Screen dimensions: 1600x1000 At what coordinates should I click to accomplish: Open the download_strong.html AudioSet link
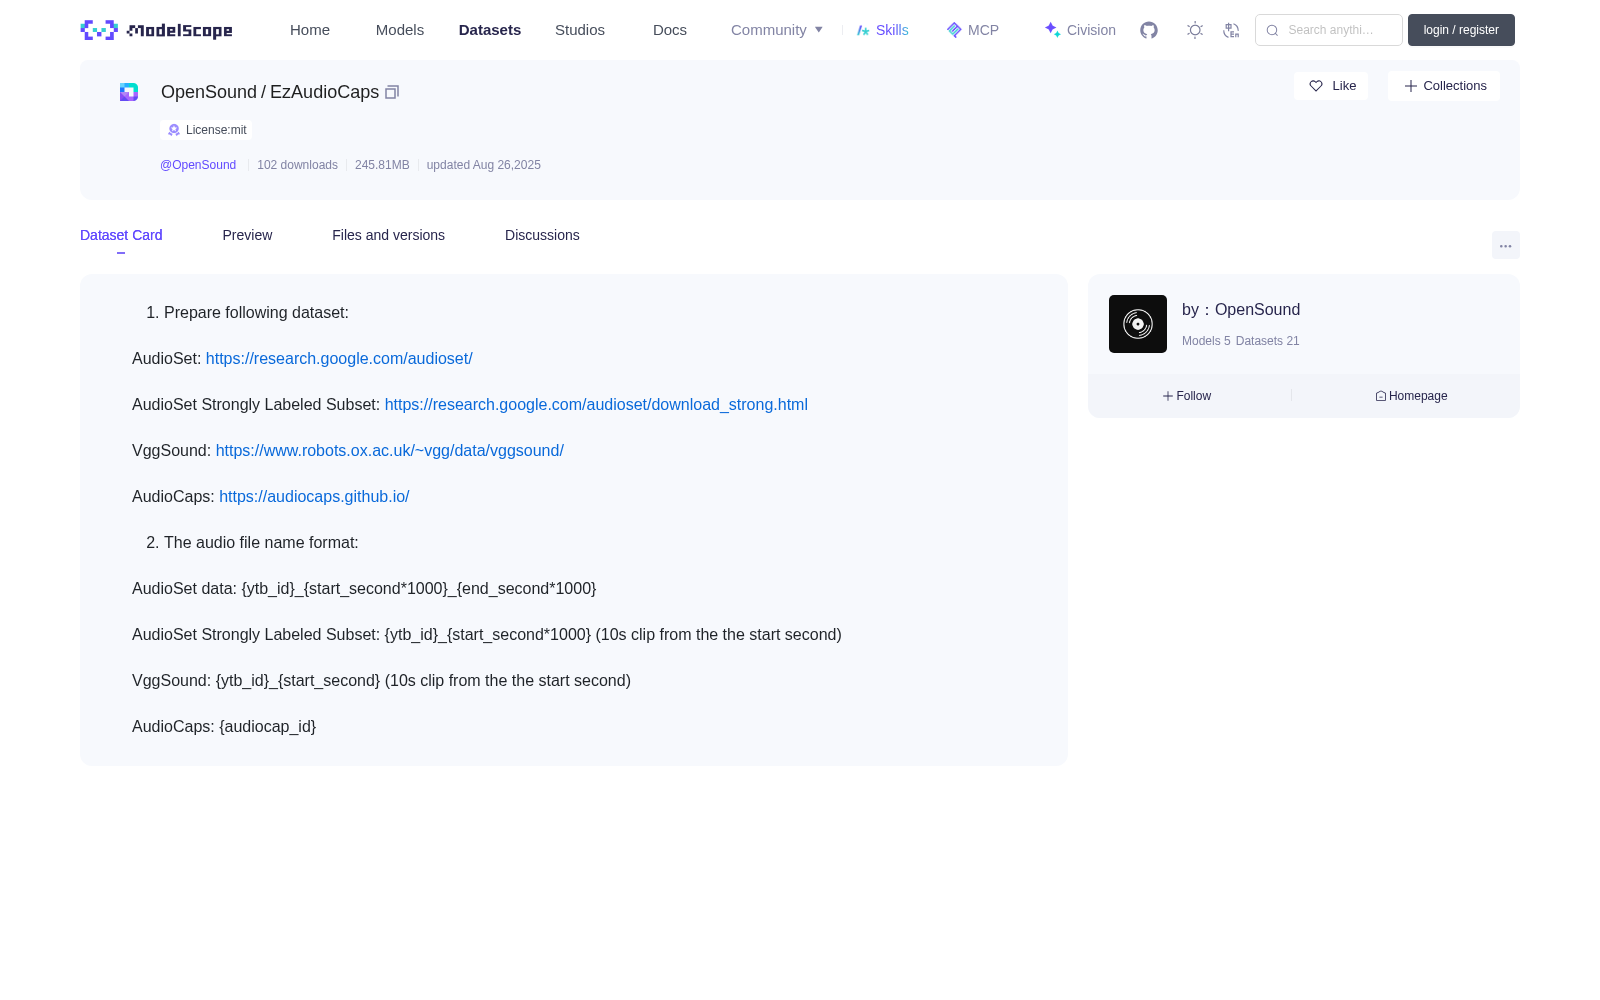(596, 404)
